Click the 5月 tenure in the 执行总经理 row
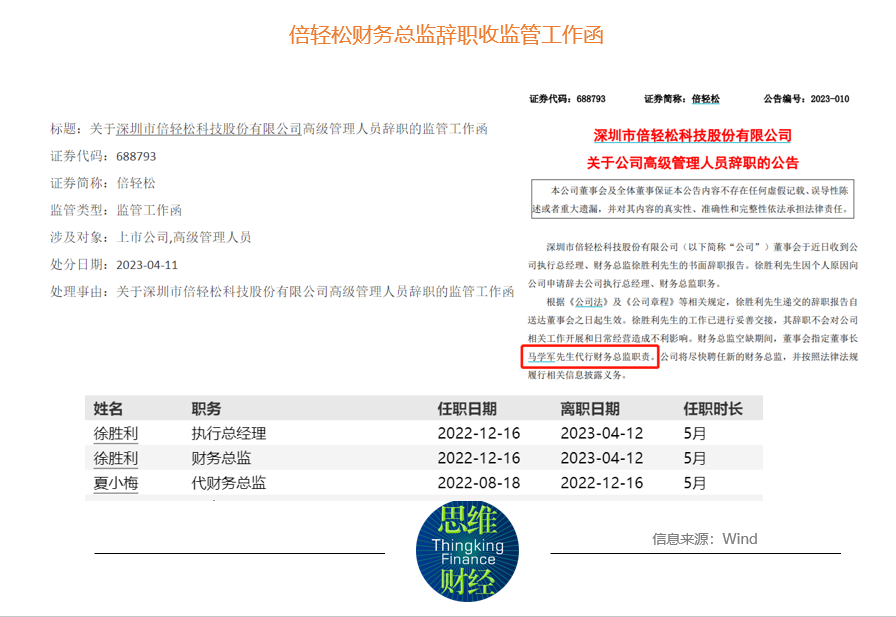 tap(695, 434)
